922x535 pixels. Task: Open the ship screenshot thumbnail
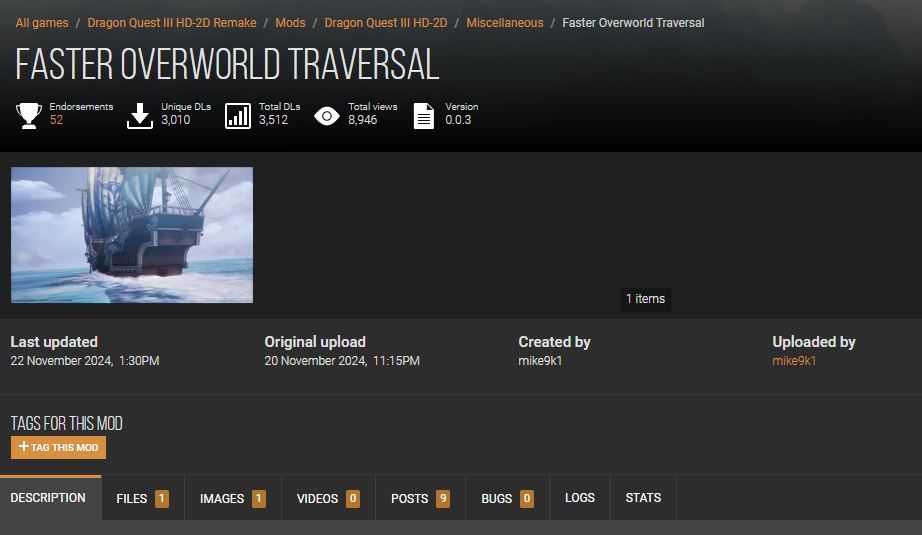132,235
